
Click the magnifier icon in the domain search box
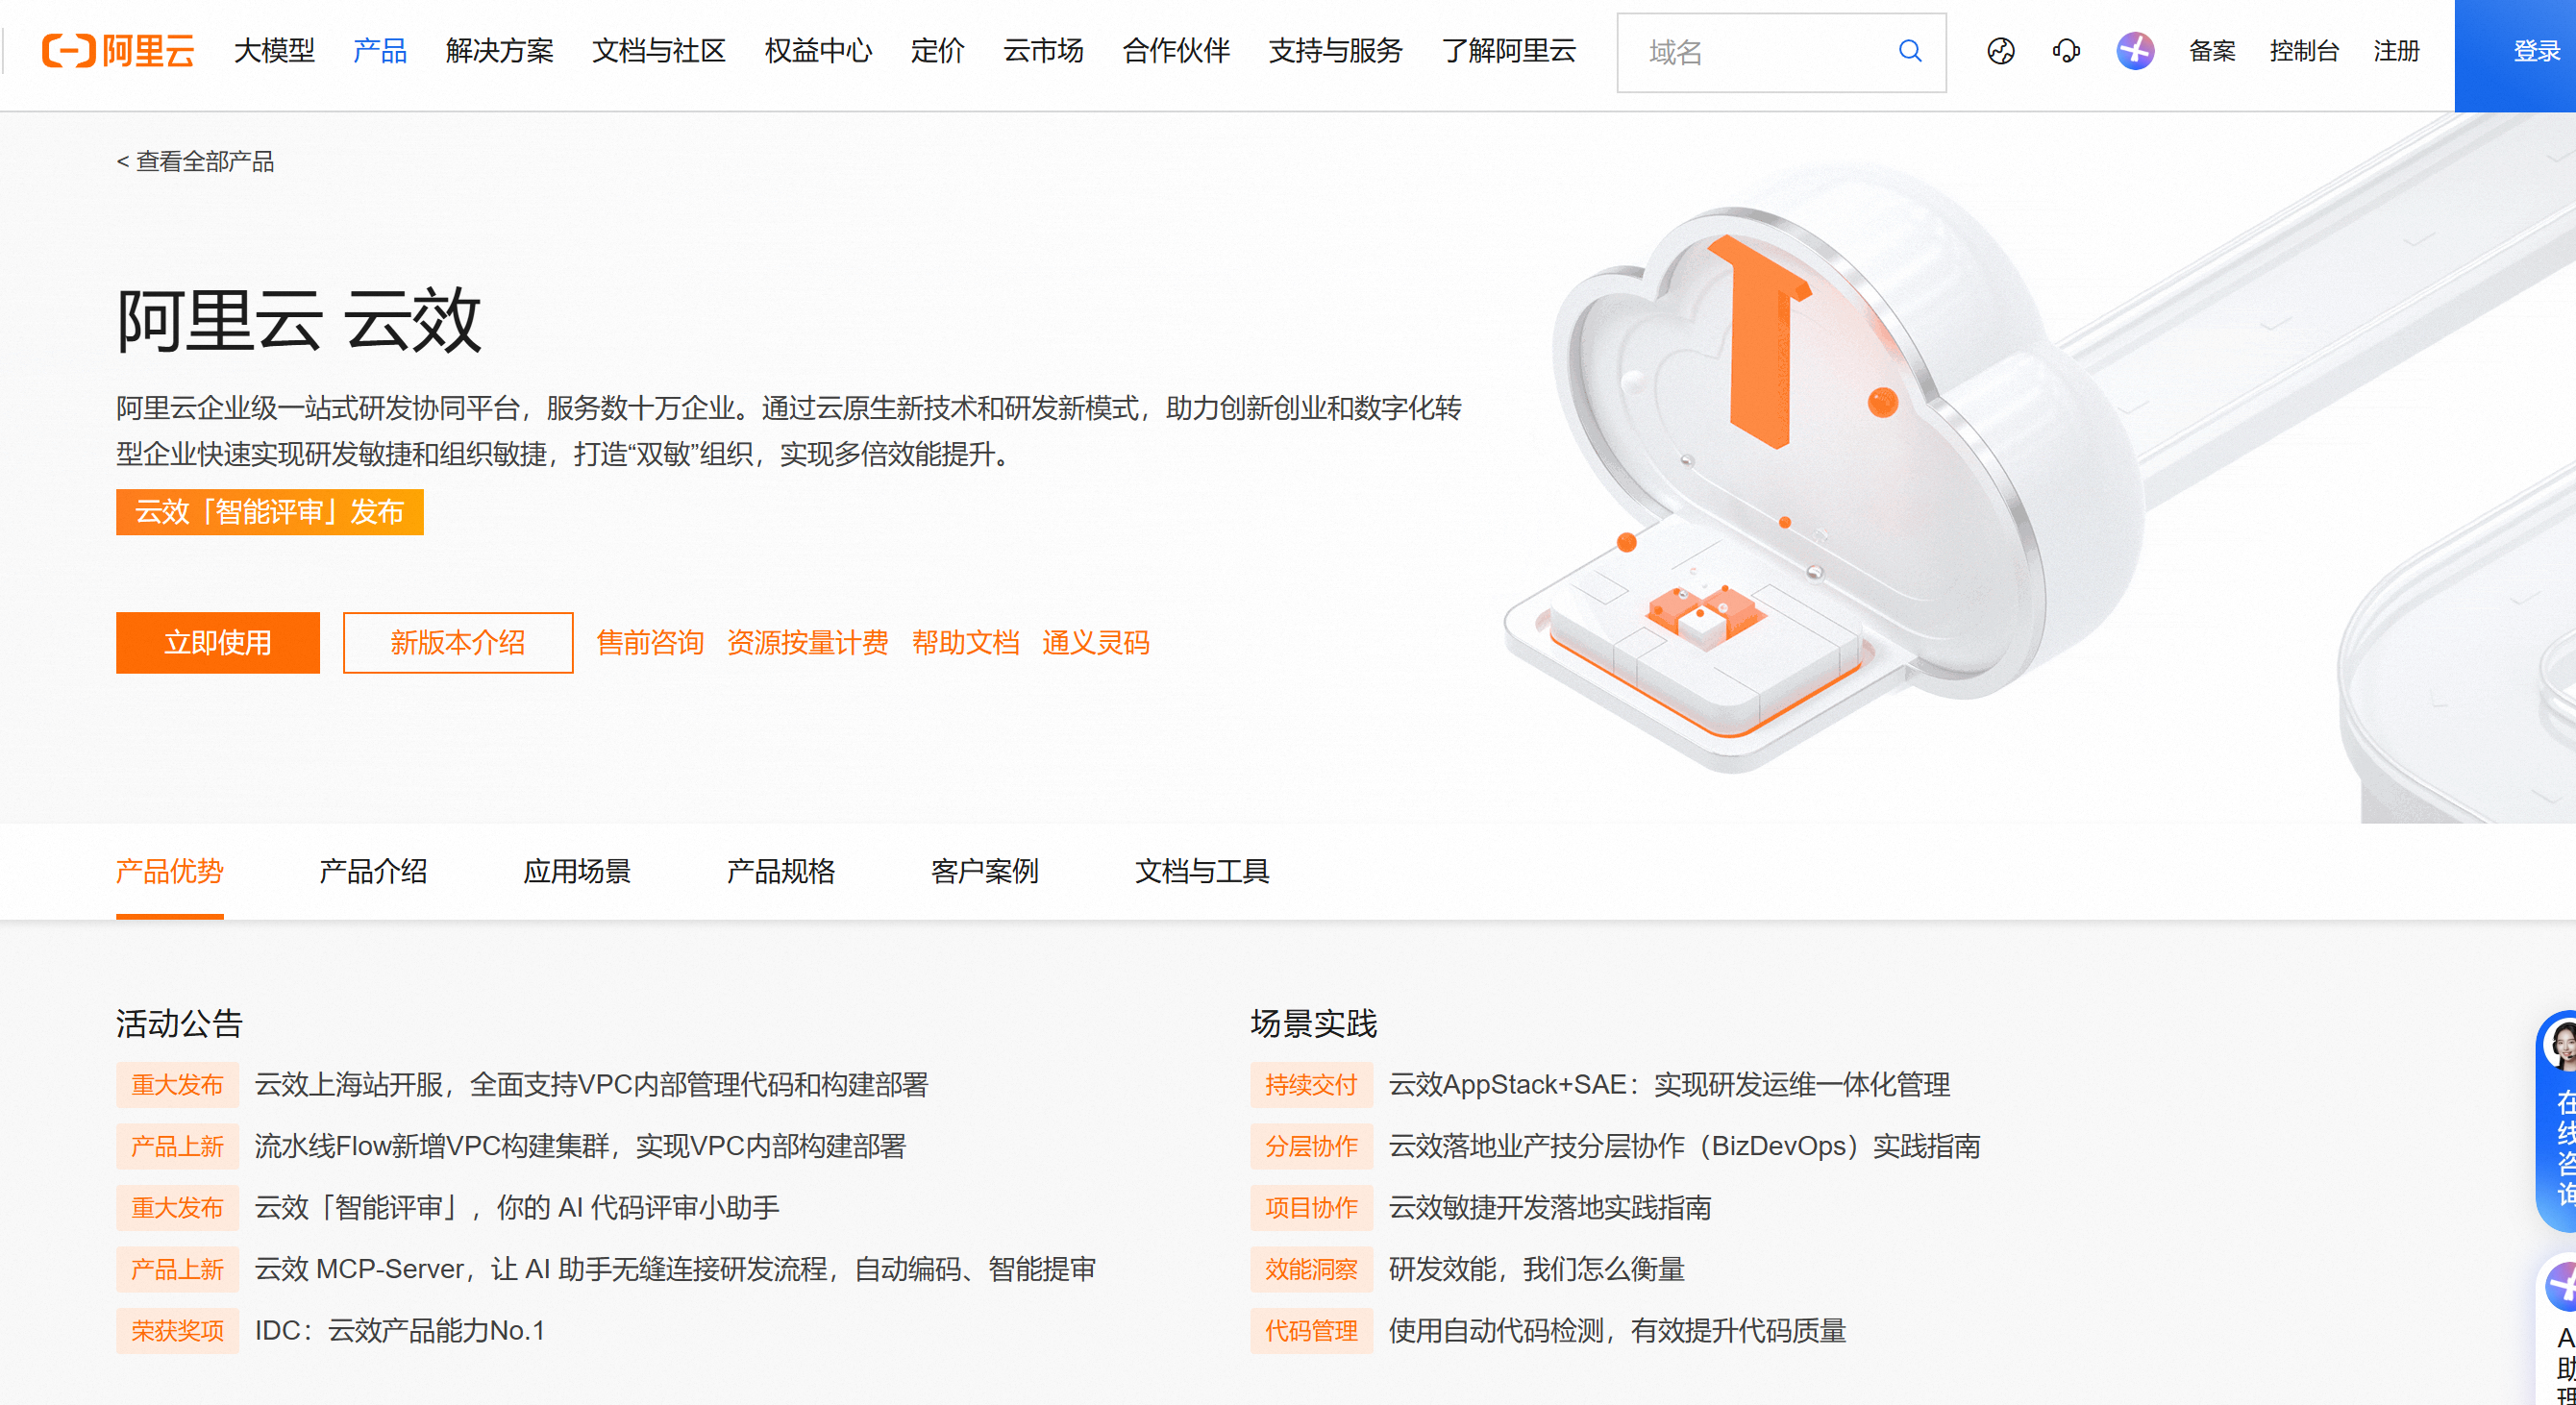pyautogui.click(x=1910, y=51)
